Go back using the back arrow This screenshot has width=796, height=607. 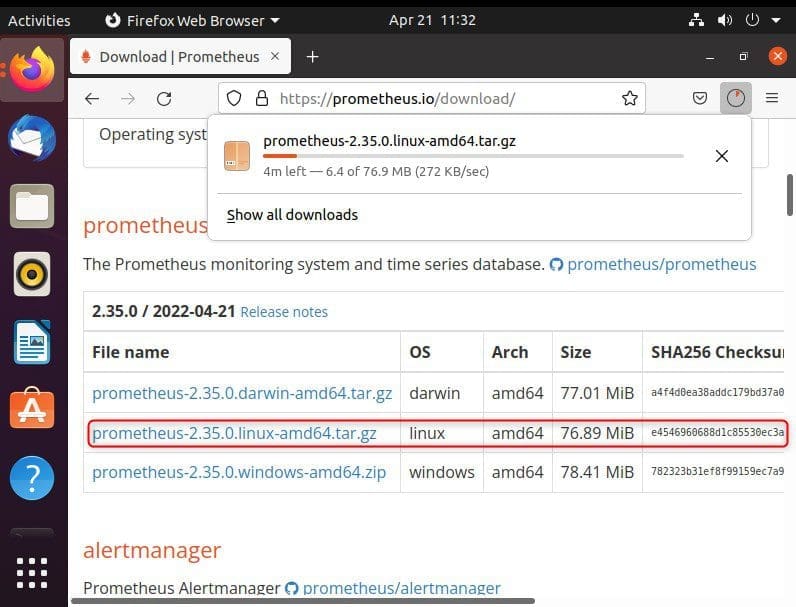[92, 98]
